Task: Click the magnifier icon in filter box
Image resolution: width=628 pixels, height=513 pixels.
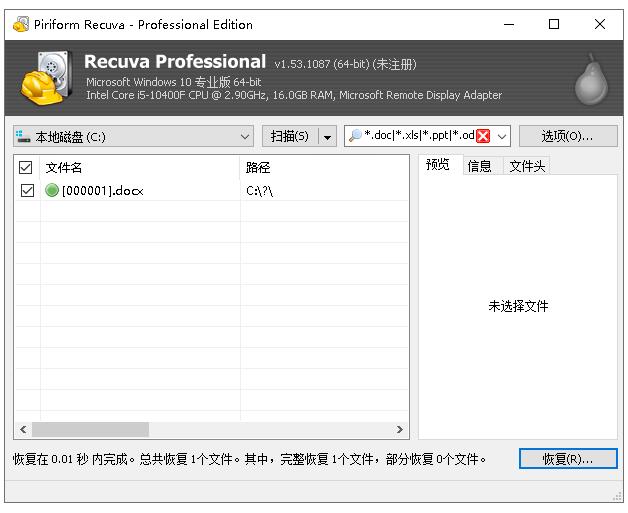Action: pyautogui.click(x=355, y=136)
